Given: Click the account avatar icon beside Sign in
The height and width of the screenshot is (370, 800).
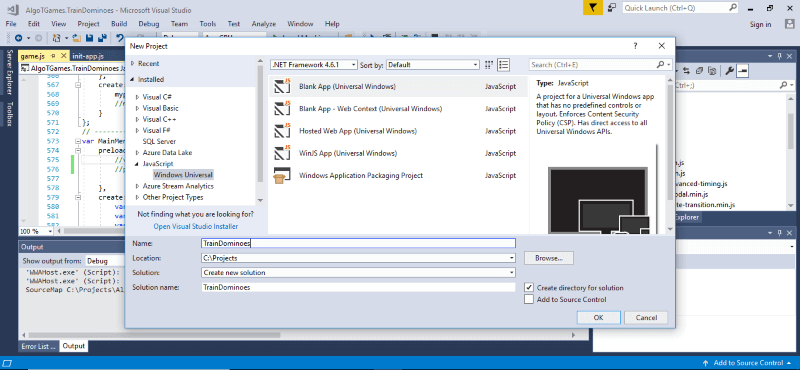Looking at the screenshot, I should pyautogui.click(x=789, y=24).
